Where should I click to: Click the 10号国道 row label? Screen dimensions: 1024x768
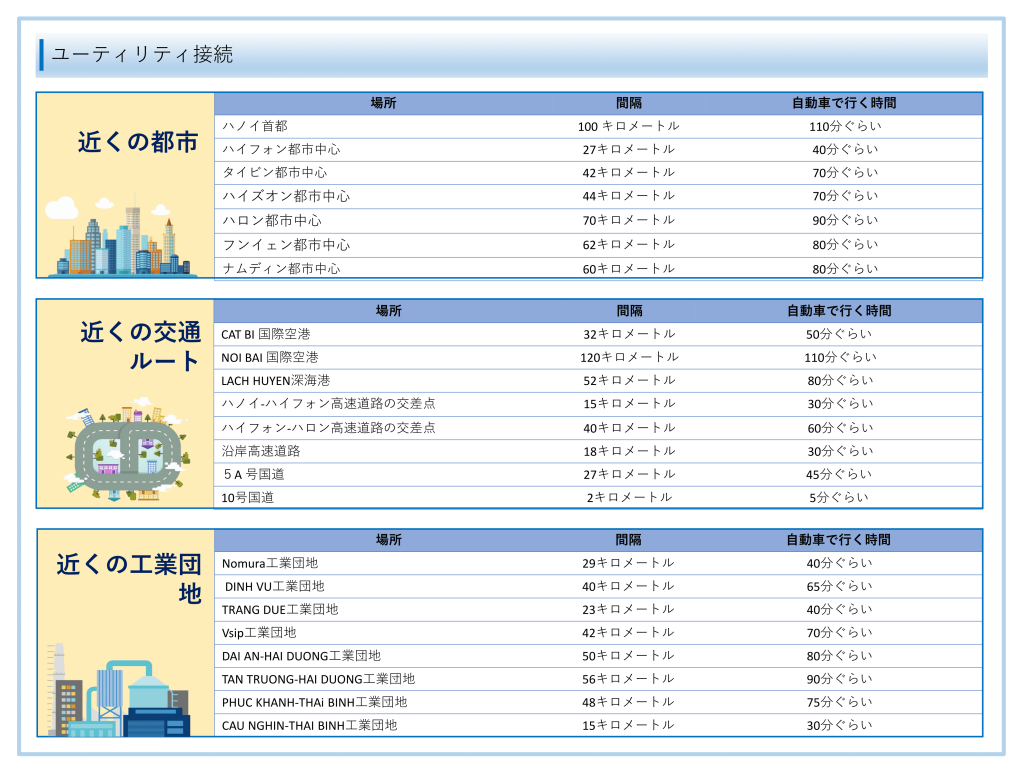click(x=247, y=497)
